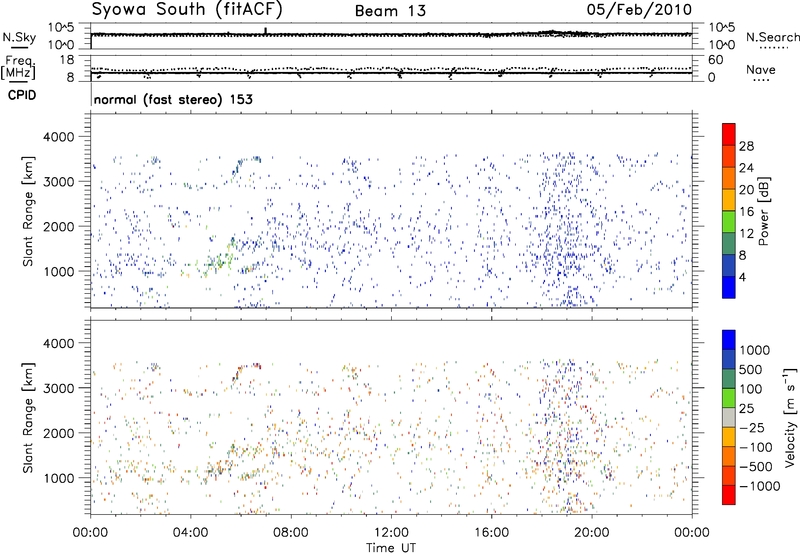Click the "−25" label on Velocity colorbar
Viewport: 800px width, 554px height.
752,427
